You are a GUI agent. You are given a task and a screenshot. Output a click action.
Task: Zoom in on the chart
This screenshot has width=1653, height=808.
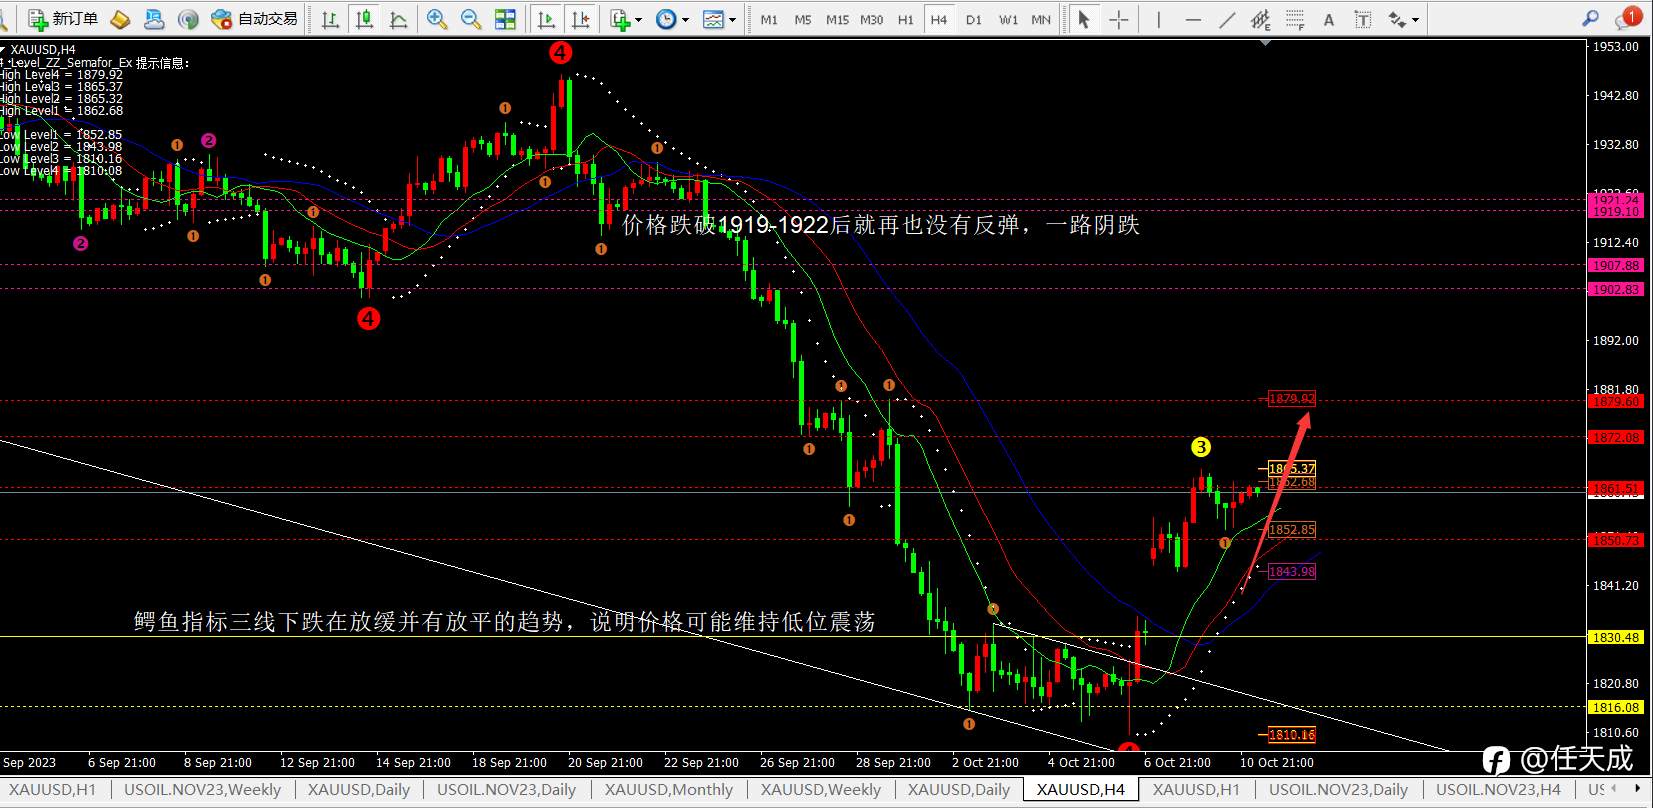(437, 19)
